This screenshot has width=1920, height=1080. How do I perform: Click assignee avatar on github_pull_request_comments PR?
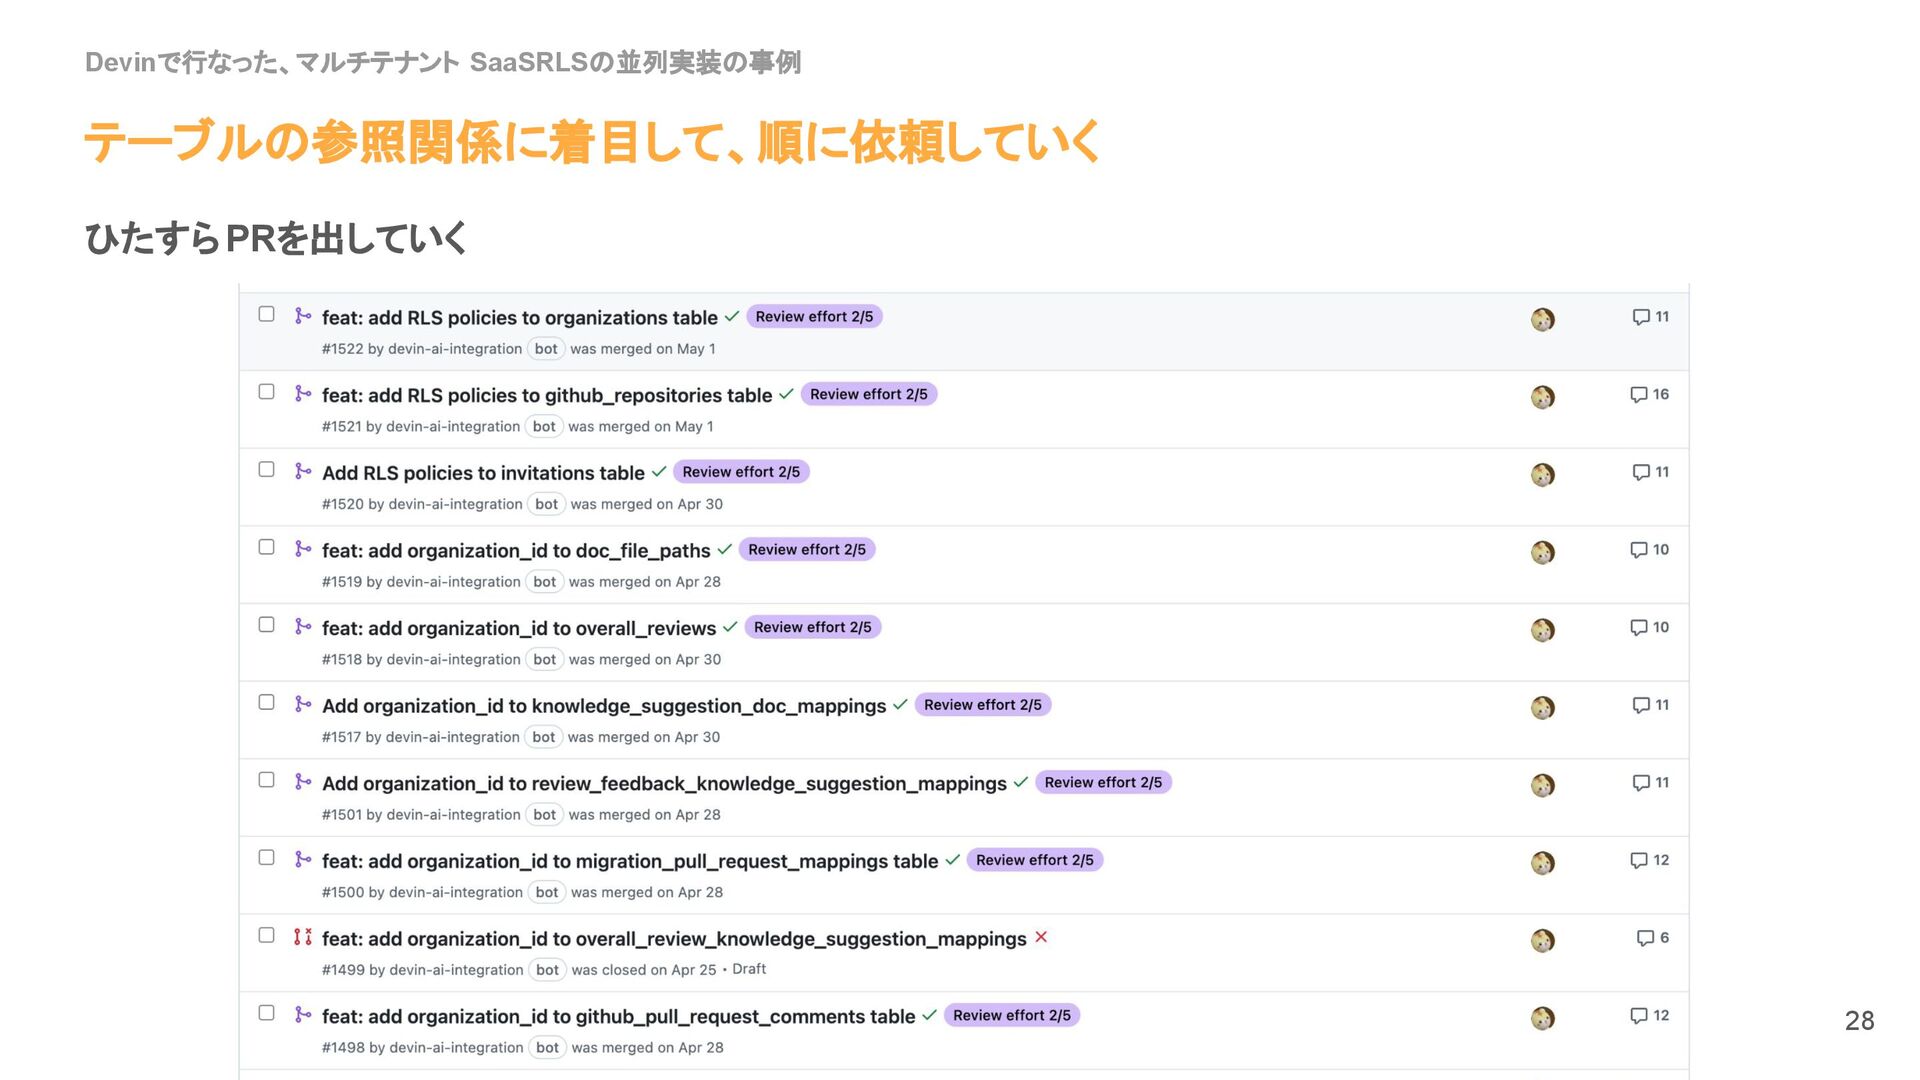[x=1543, y=1019]
